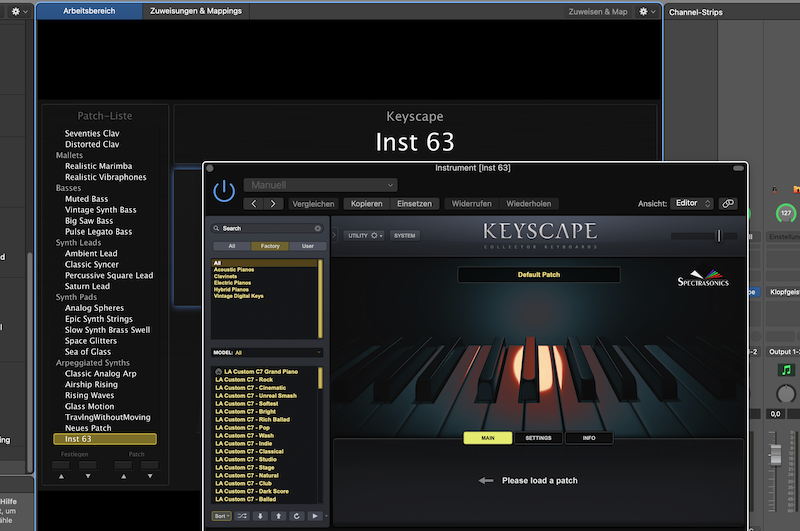Click the left up arrow under Festlegen
The width and height of the screenshot is (800, 531).
tap(61, 476)
